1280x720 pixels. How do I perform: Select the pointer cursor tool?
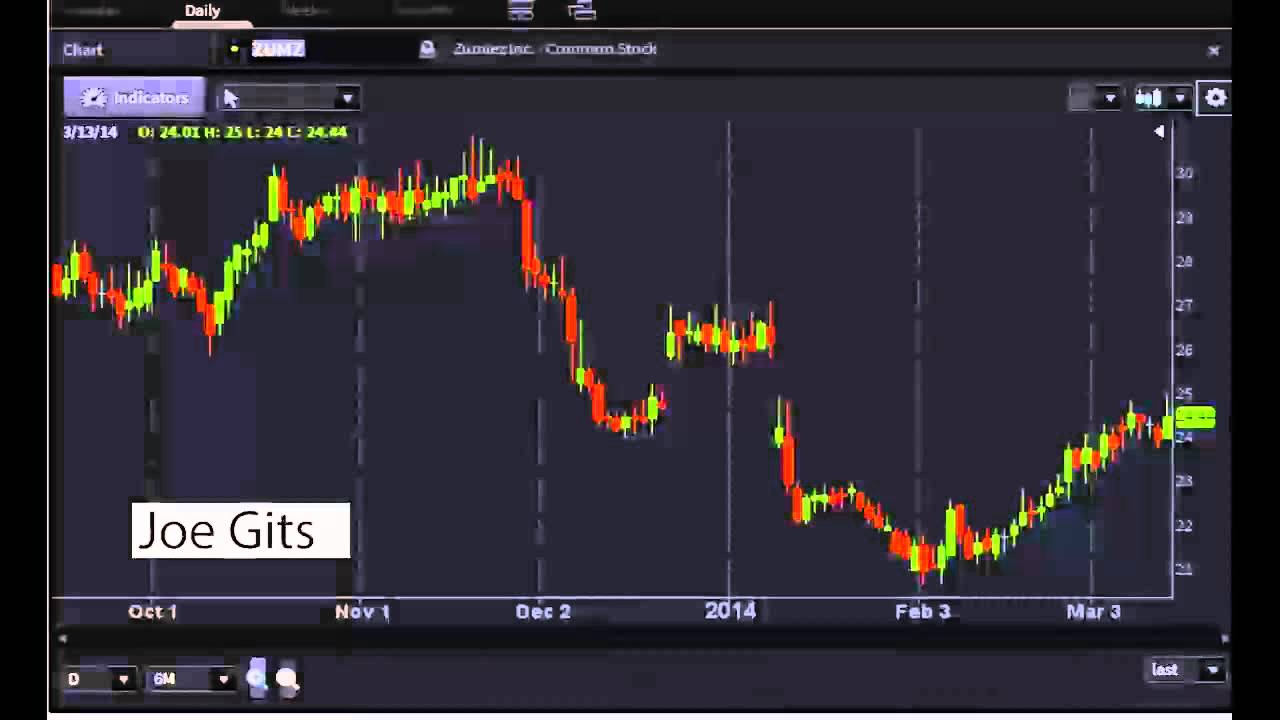click(x=232, y=98)
